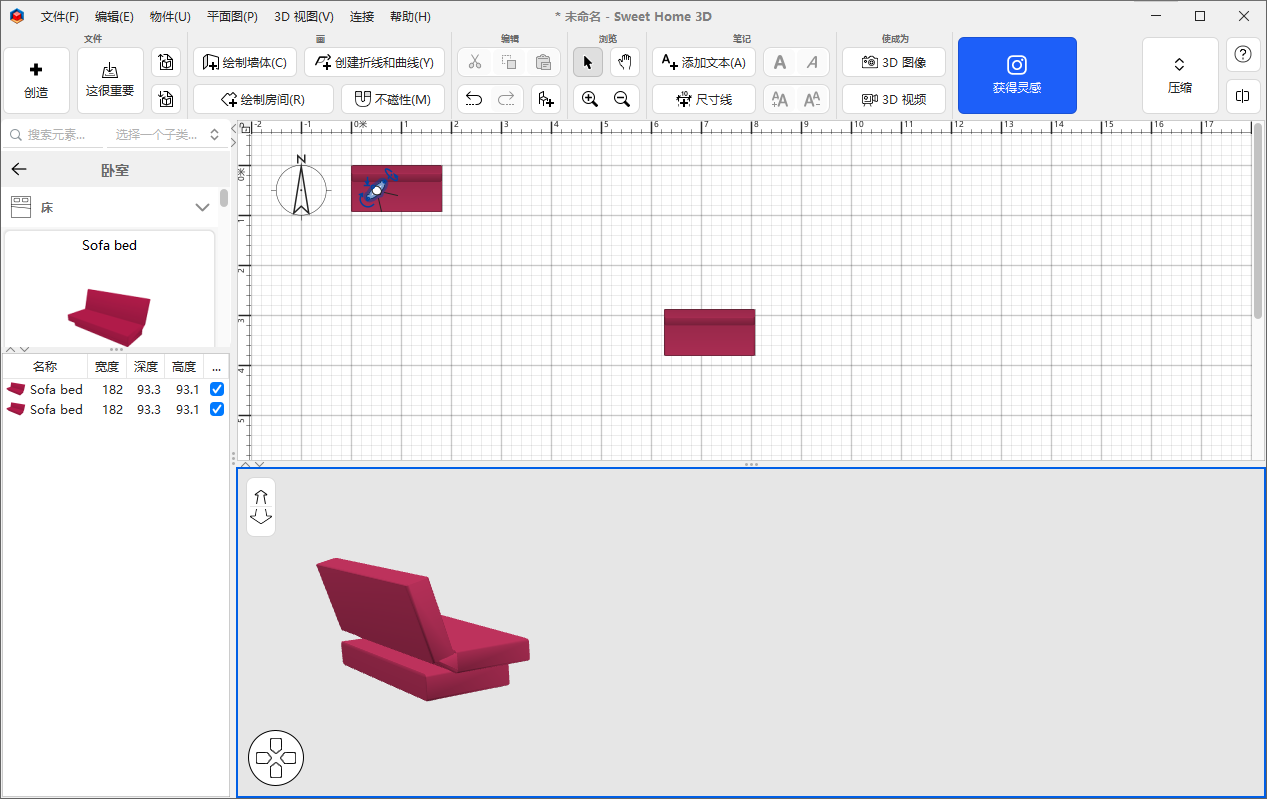Create a 3D 图像 with its camera icon
Viewport: 1267px width, 799px height.
point(893,61)
